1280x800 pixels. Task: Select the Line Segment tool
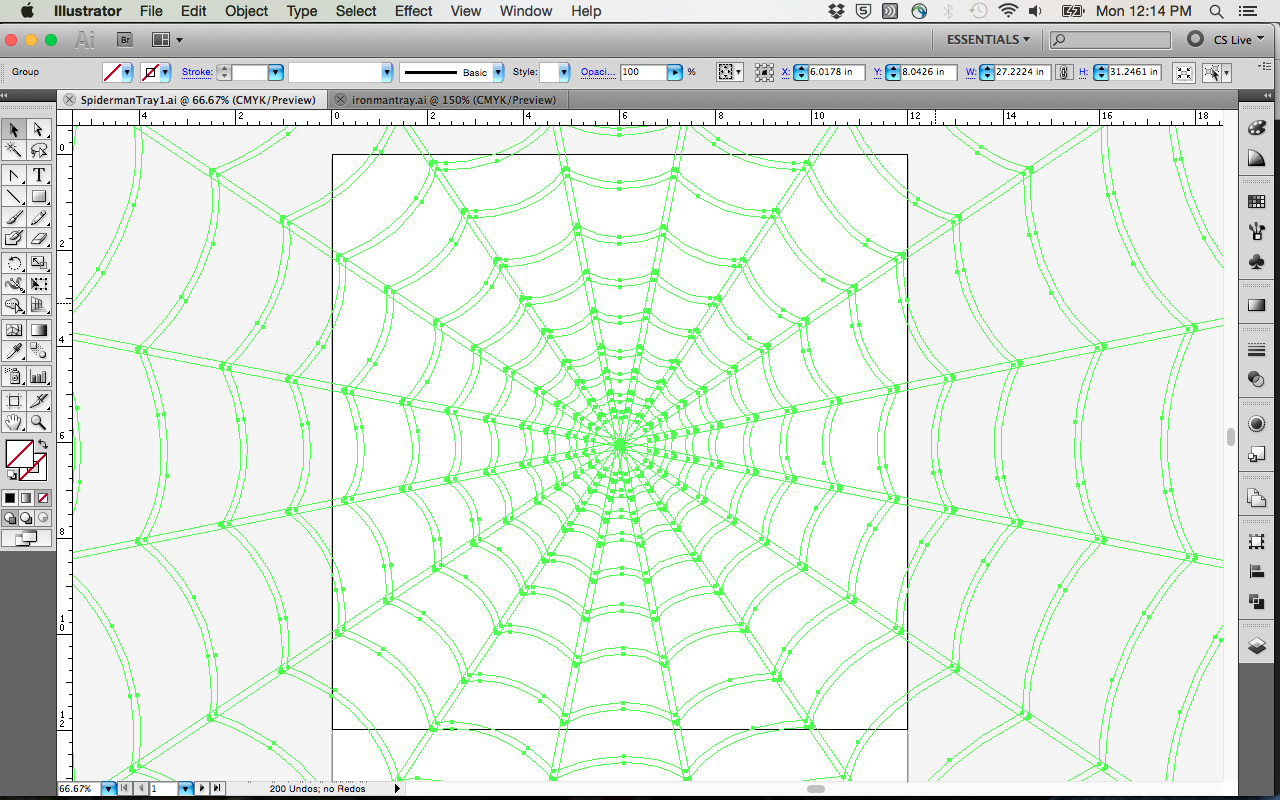[14, 196]
